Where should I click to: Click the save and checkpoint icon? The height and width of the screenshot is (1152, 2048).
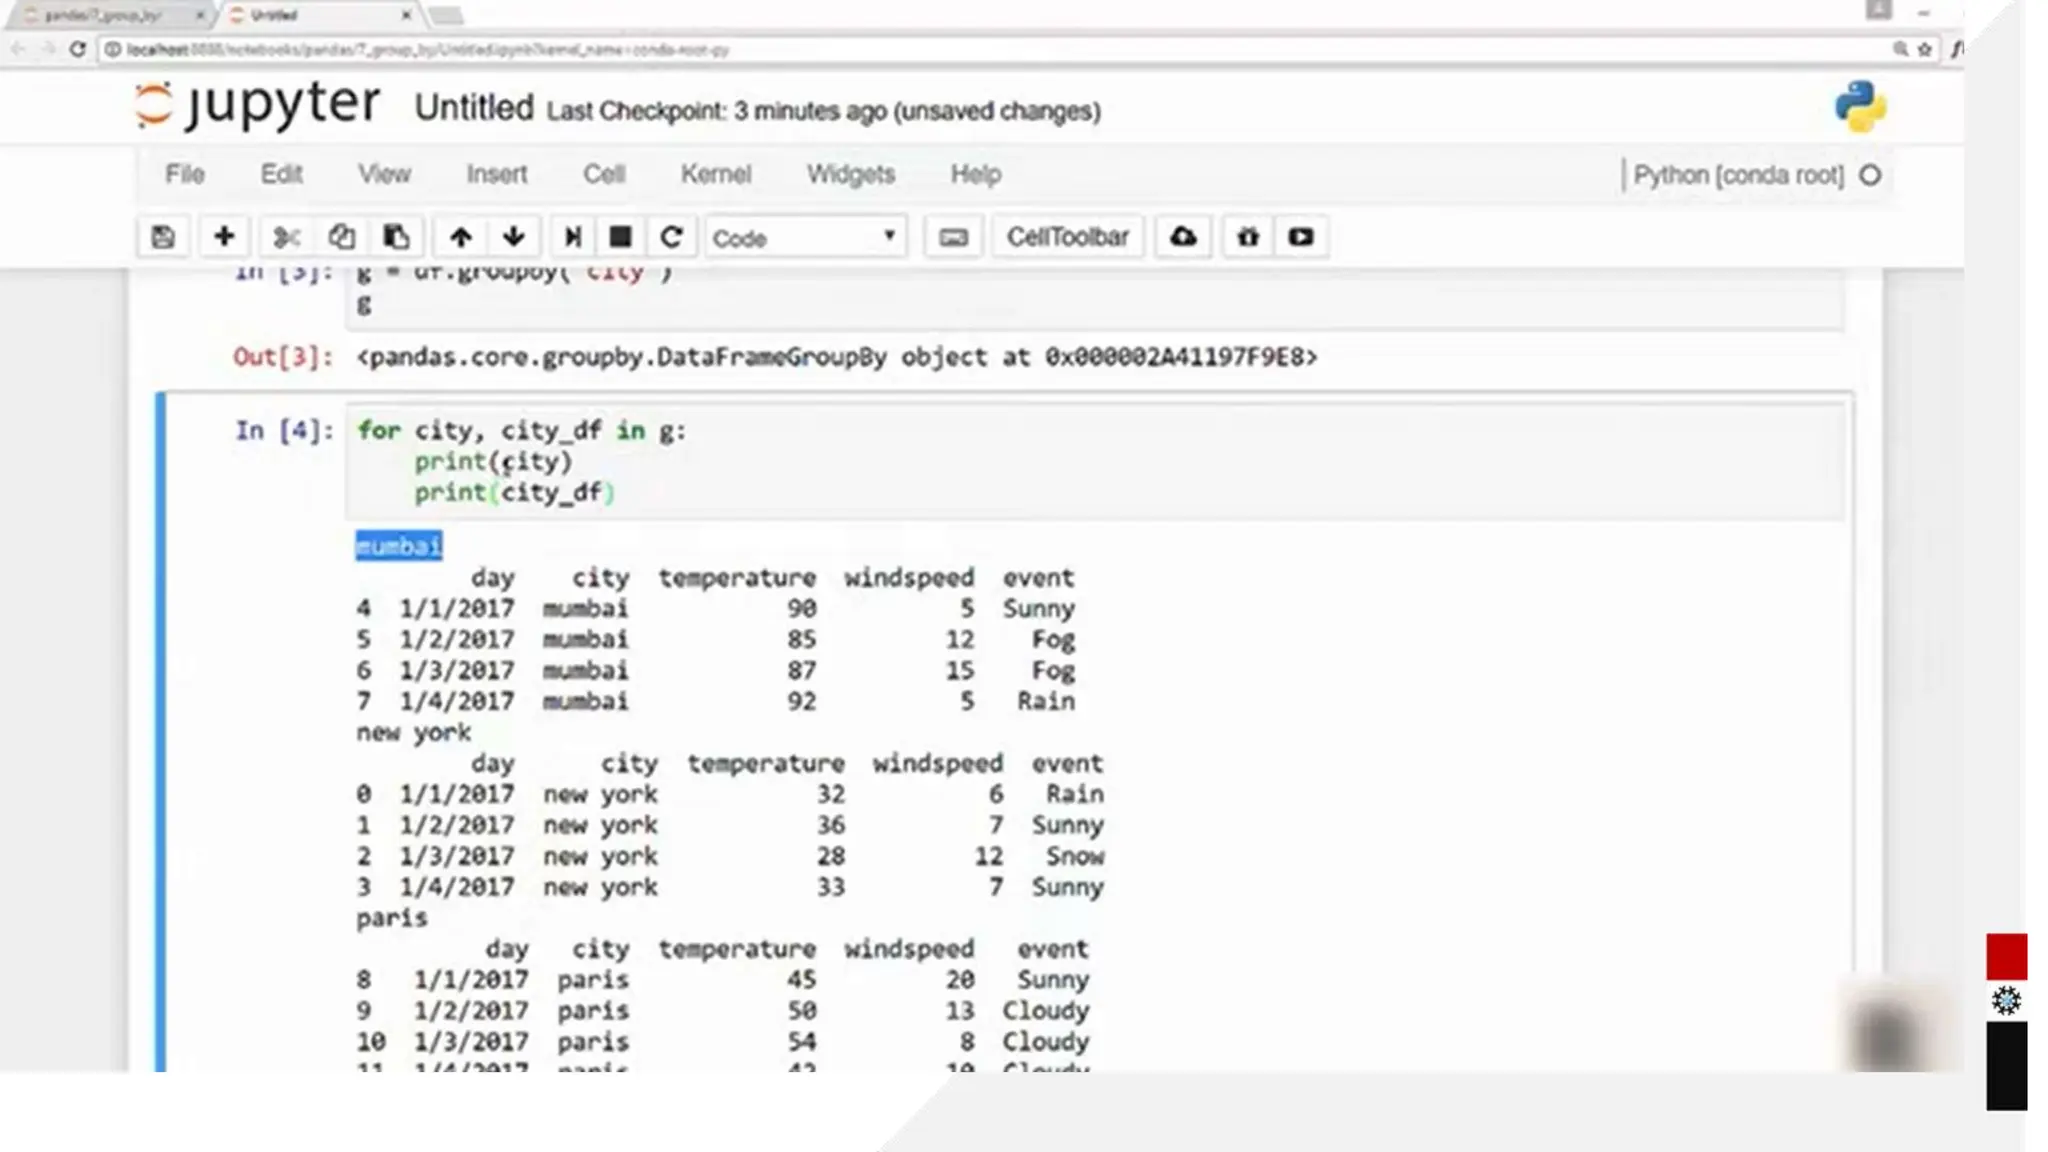click(x=163, y=237)
